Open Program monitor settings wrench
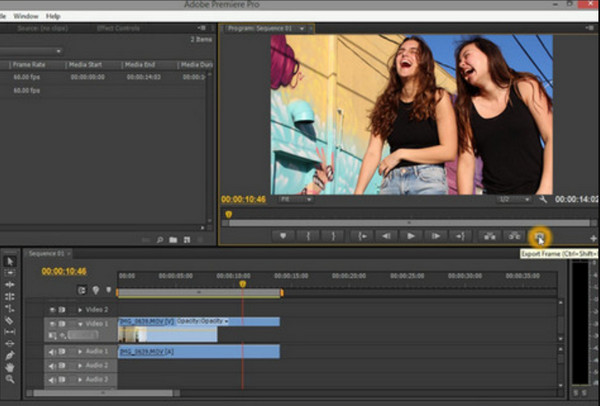Image resolution: width=600 pixels, height=406 pixels. point(543,199)
